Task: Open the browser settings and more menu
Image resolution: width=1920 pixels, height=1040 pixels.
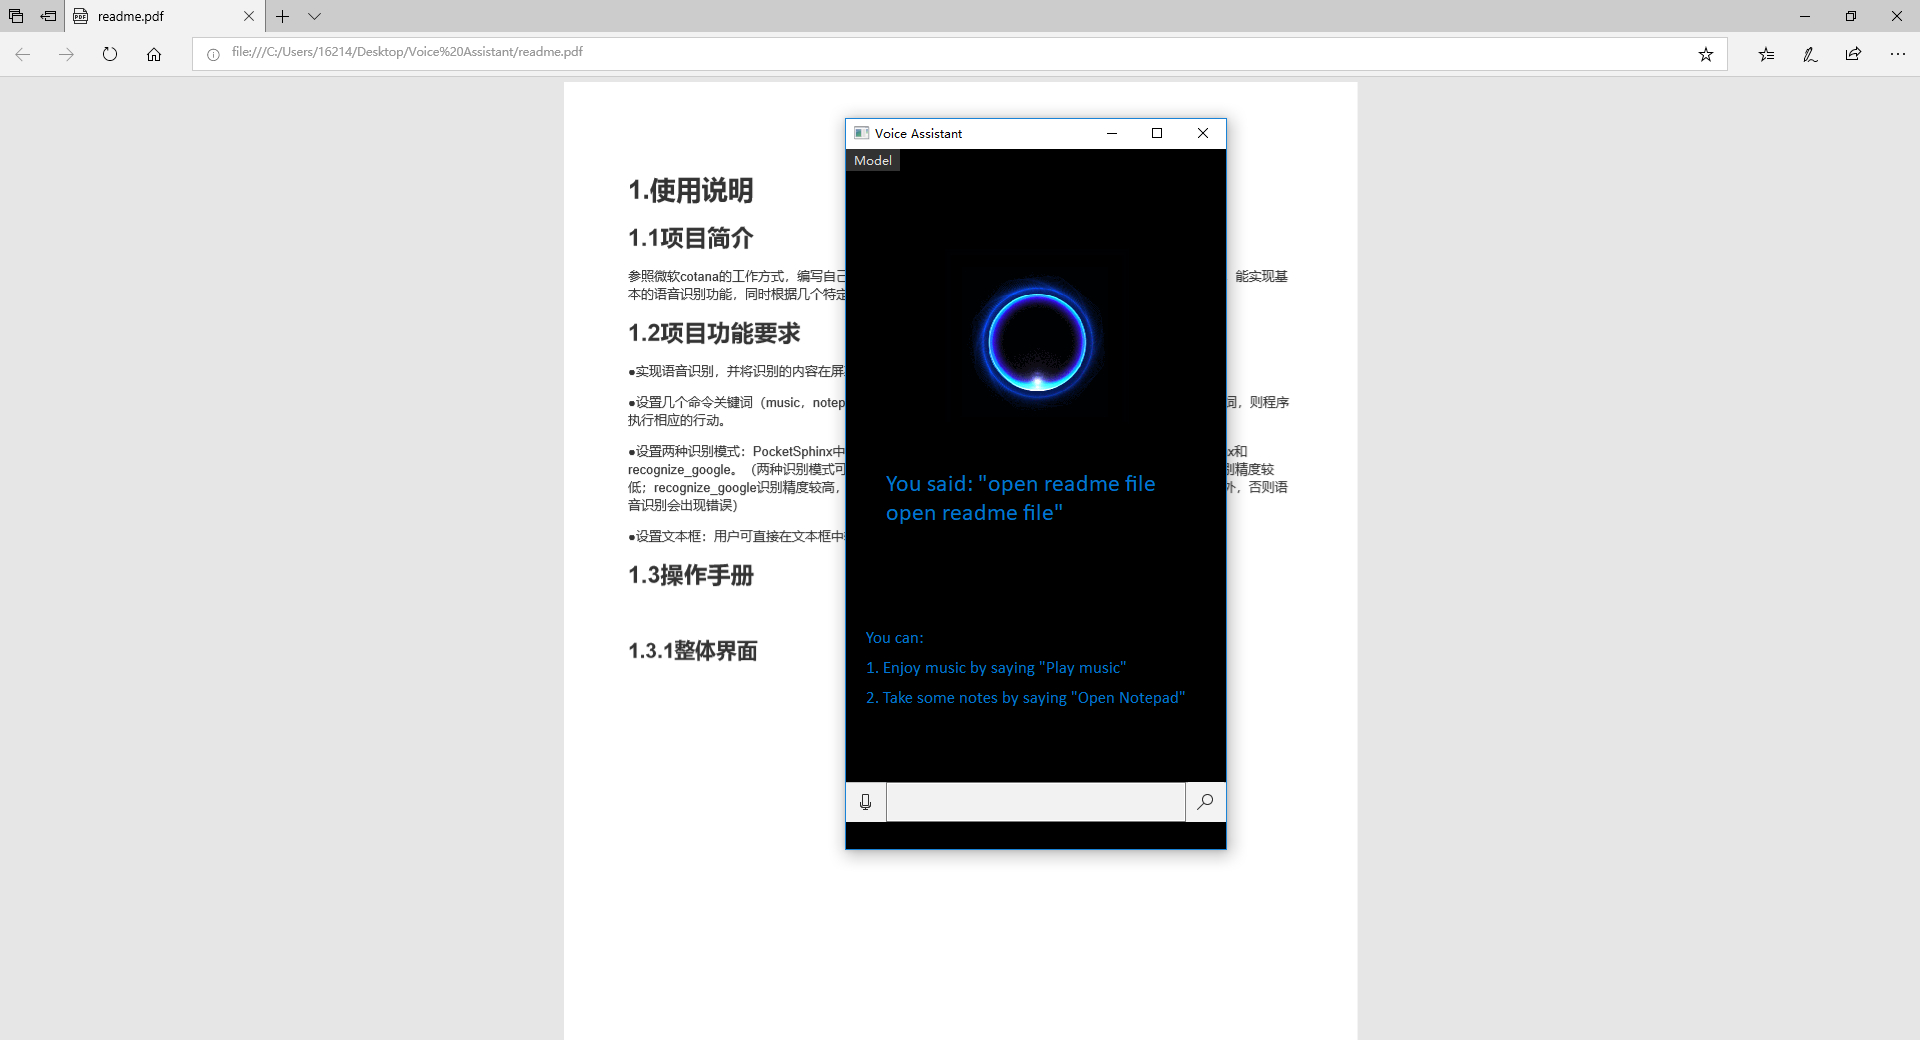Action: tap(1897, 54)
